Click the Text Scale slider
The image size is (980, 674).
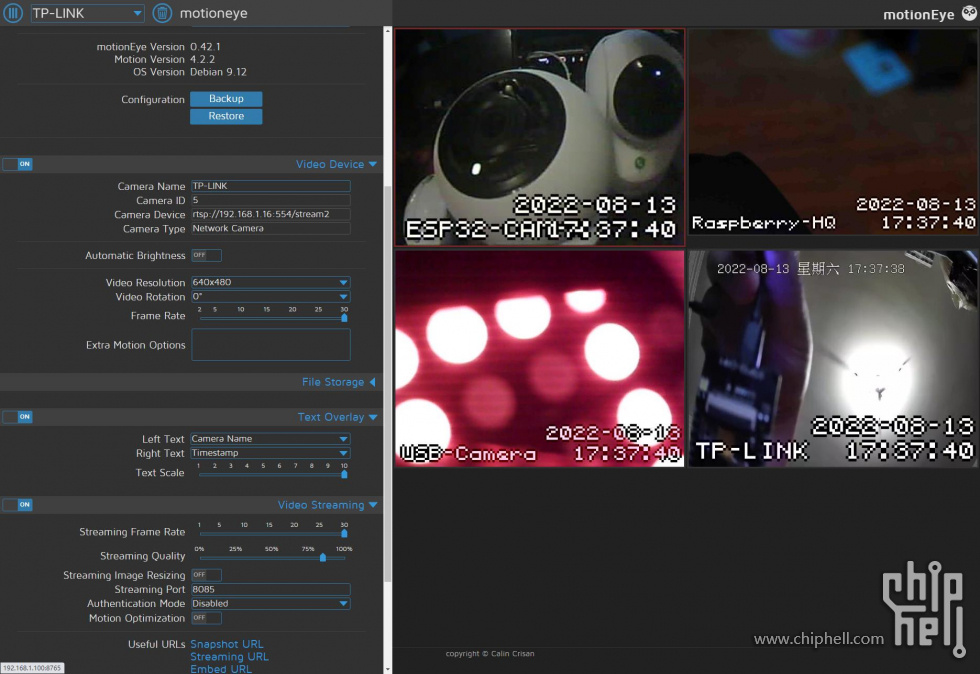coord(272,475)
